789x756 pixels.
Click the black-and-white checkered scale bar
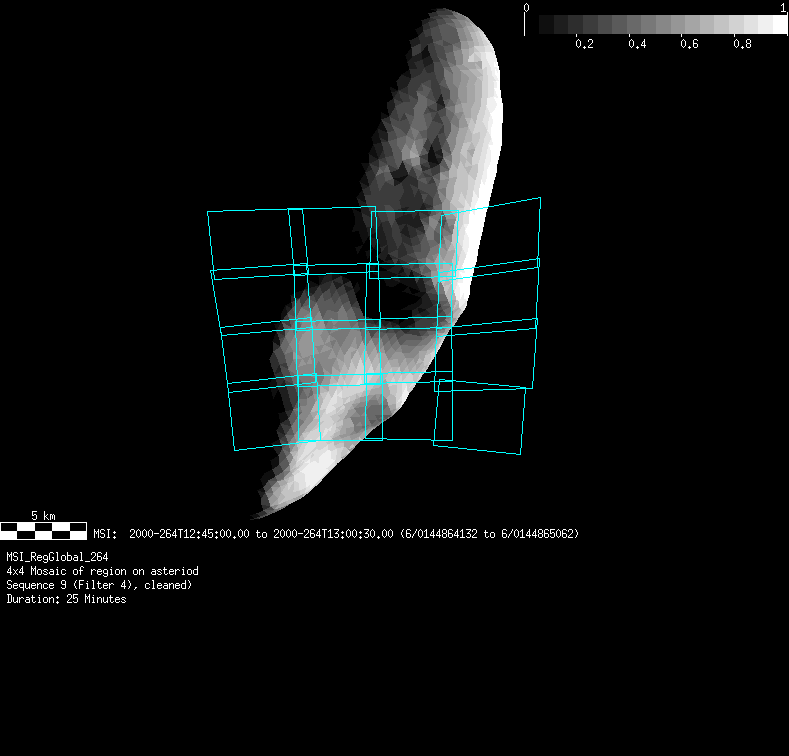[43, 530]
